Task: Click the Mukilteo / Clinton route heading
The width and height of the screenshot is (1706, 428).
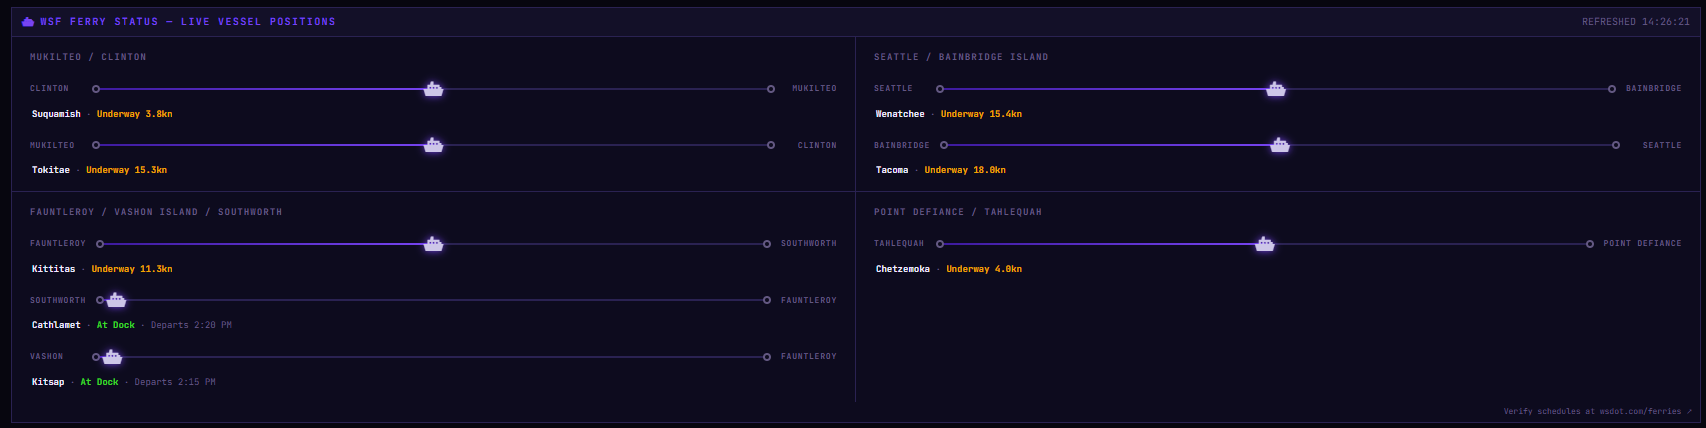Action: tap(88, 57)
